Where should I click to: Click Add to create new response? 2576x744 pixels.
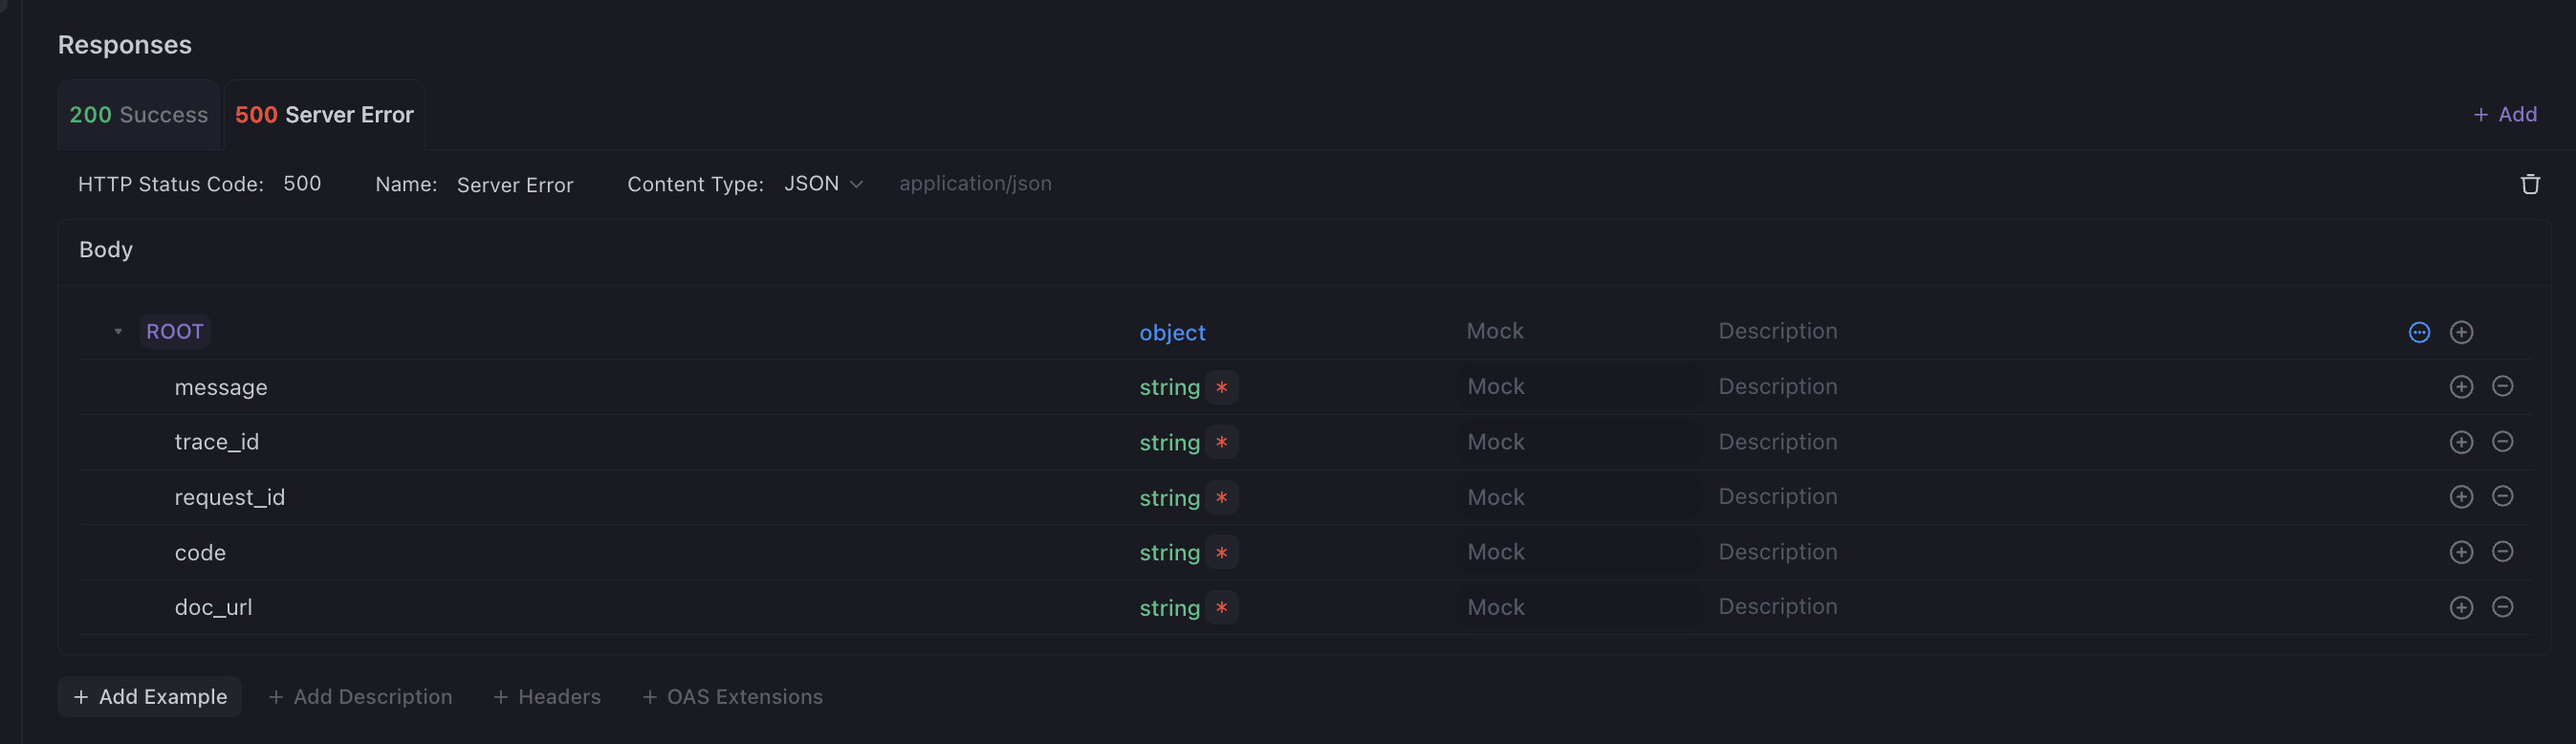[x=2504, y=115]
